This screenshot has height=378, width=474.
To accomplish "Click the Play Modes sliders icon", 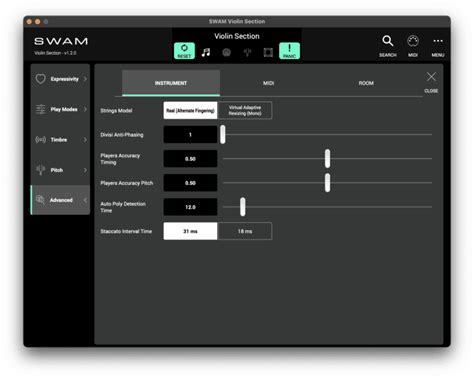I will coord(41,109).
